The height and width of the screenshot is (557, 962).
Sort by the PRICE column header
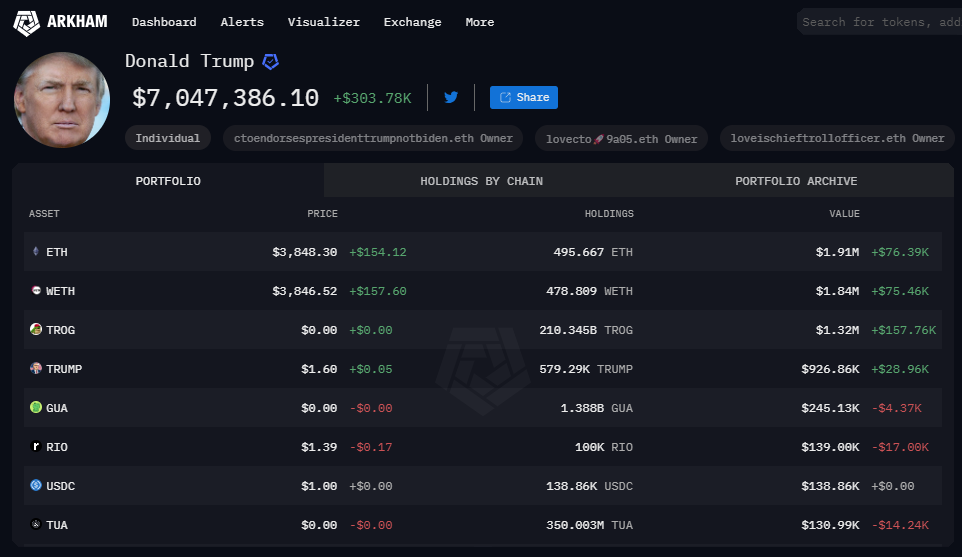point(323,213)
